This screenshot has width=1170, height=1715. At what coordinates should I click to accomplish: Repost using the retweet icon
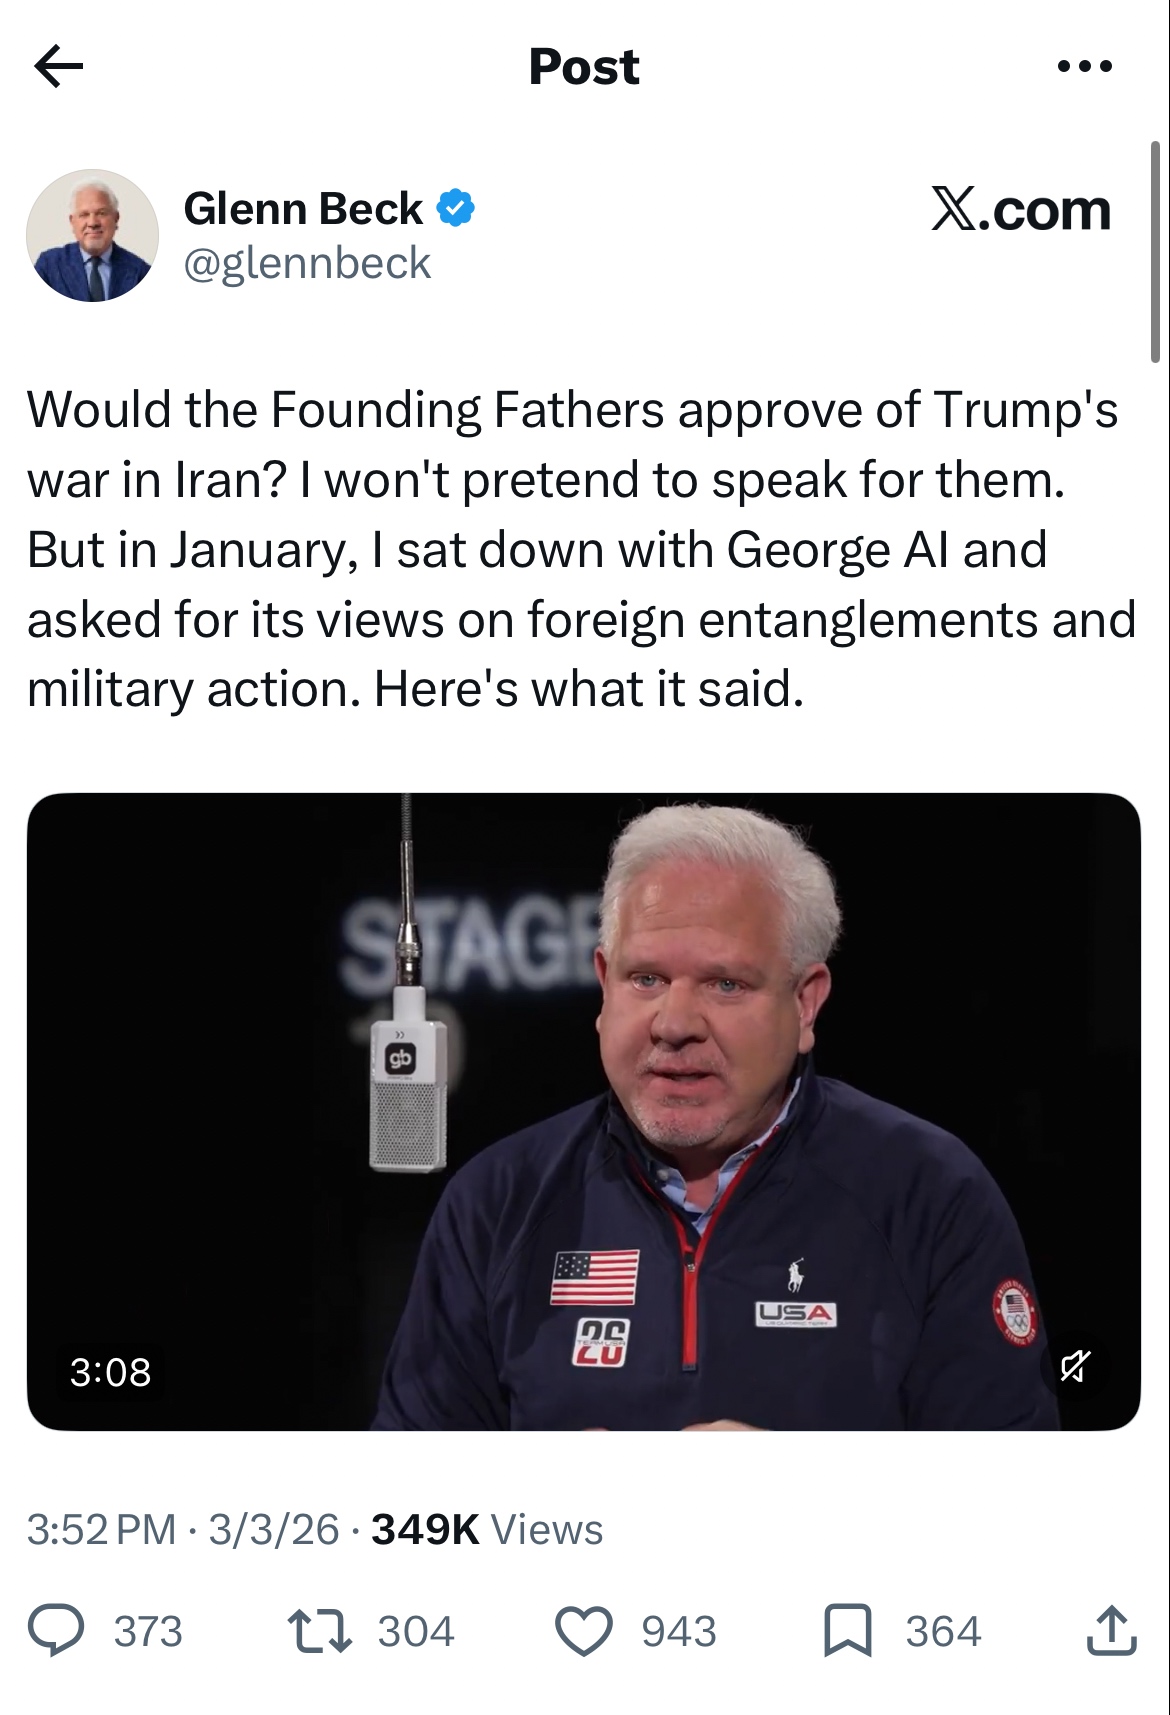pos(319,1631)
